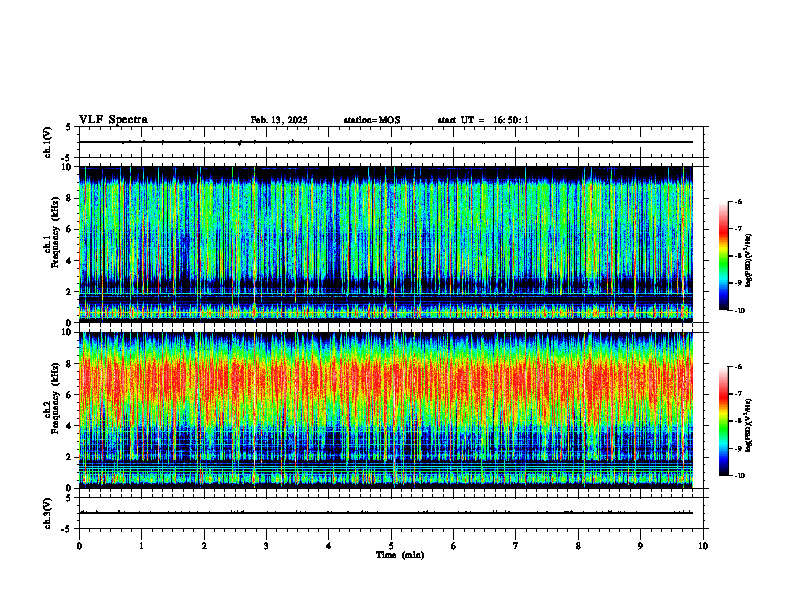Click the "4" kHz tick on ch.1 frequency axis
The width and height of the screenshot is (792, 612).
[70, 261]
